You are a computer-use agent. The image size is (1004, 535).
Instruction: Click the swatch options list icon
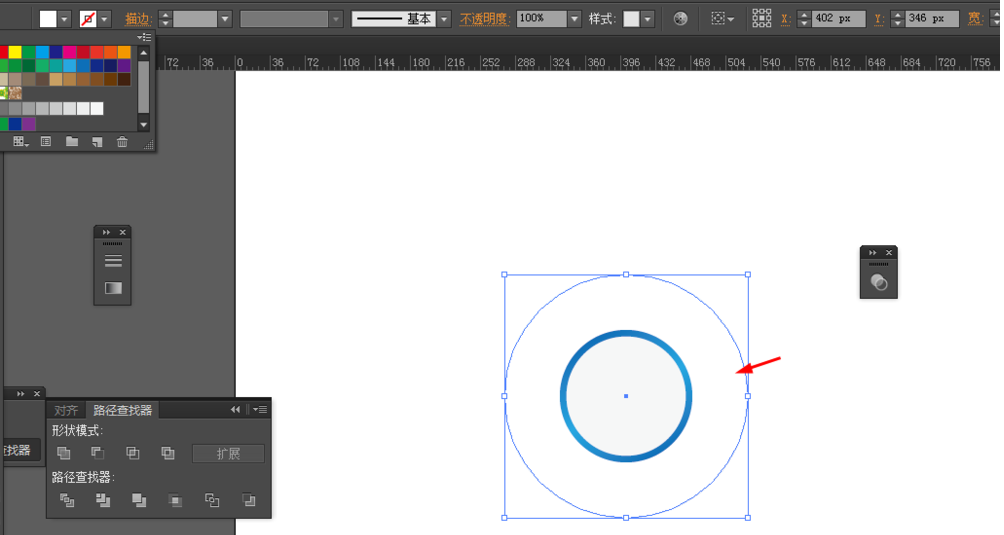pyautogui.click(x=46, y=141)
